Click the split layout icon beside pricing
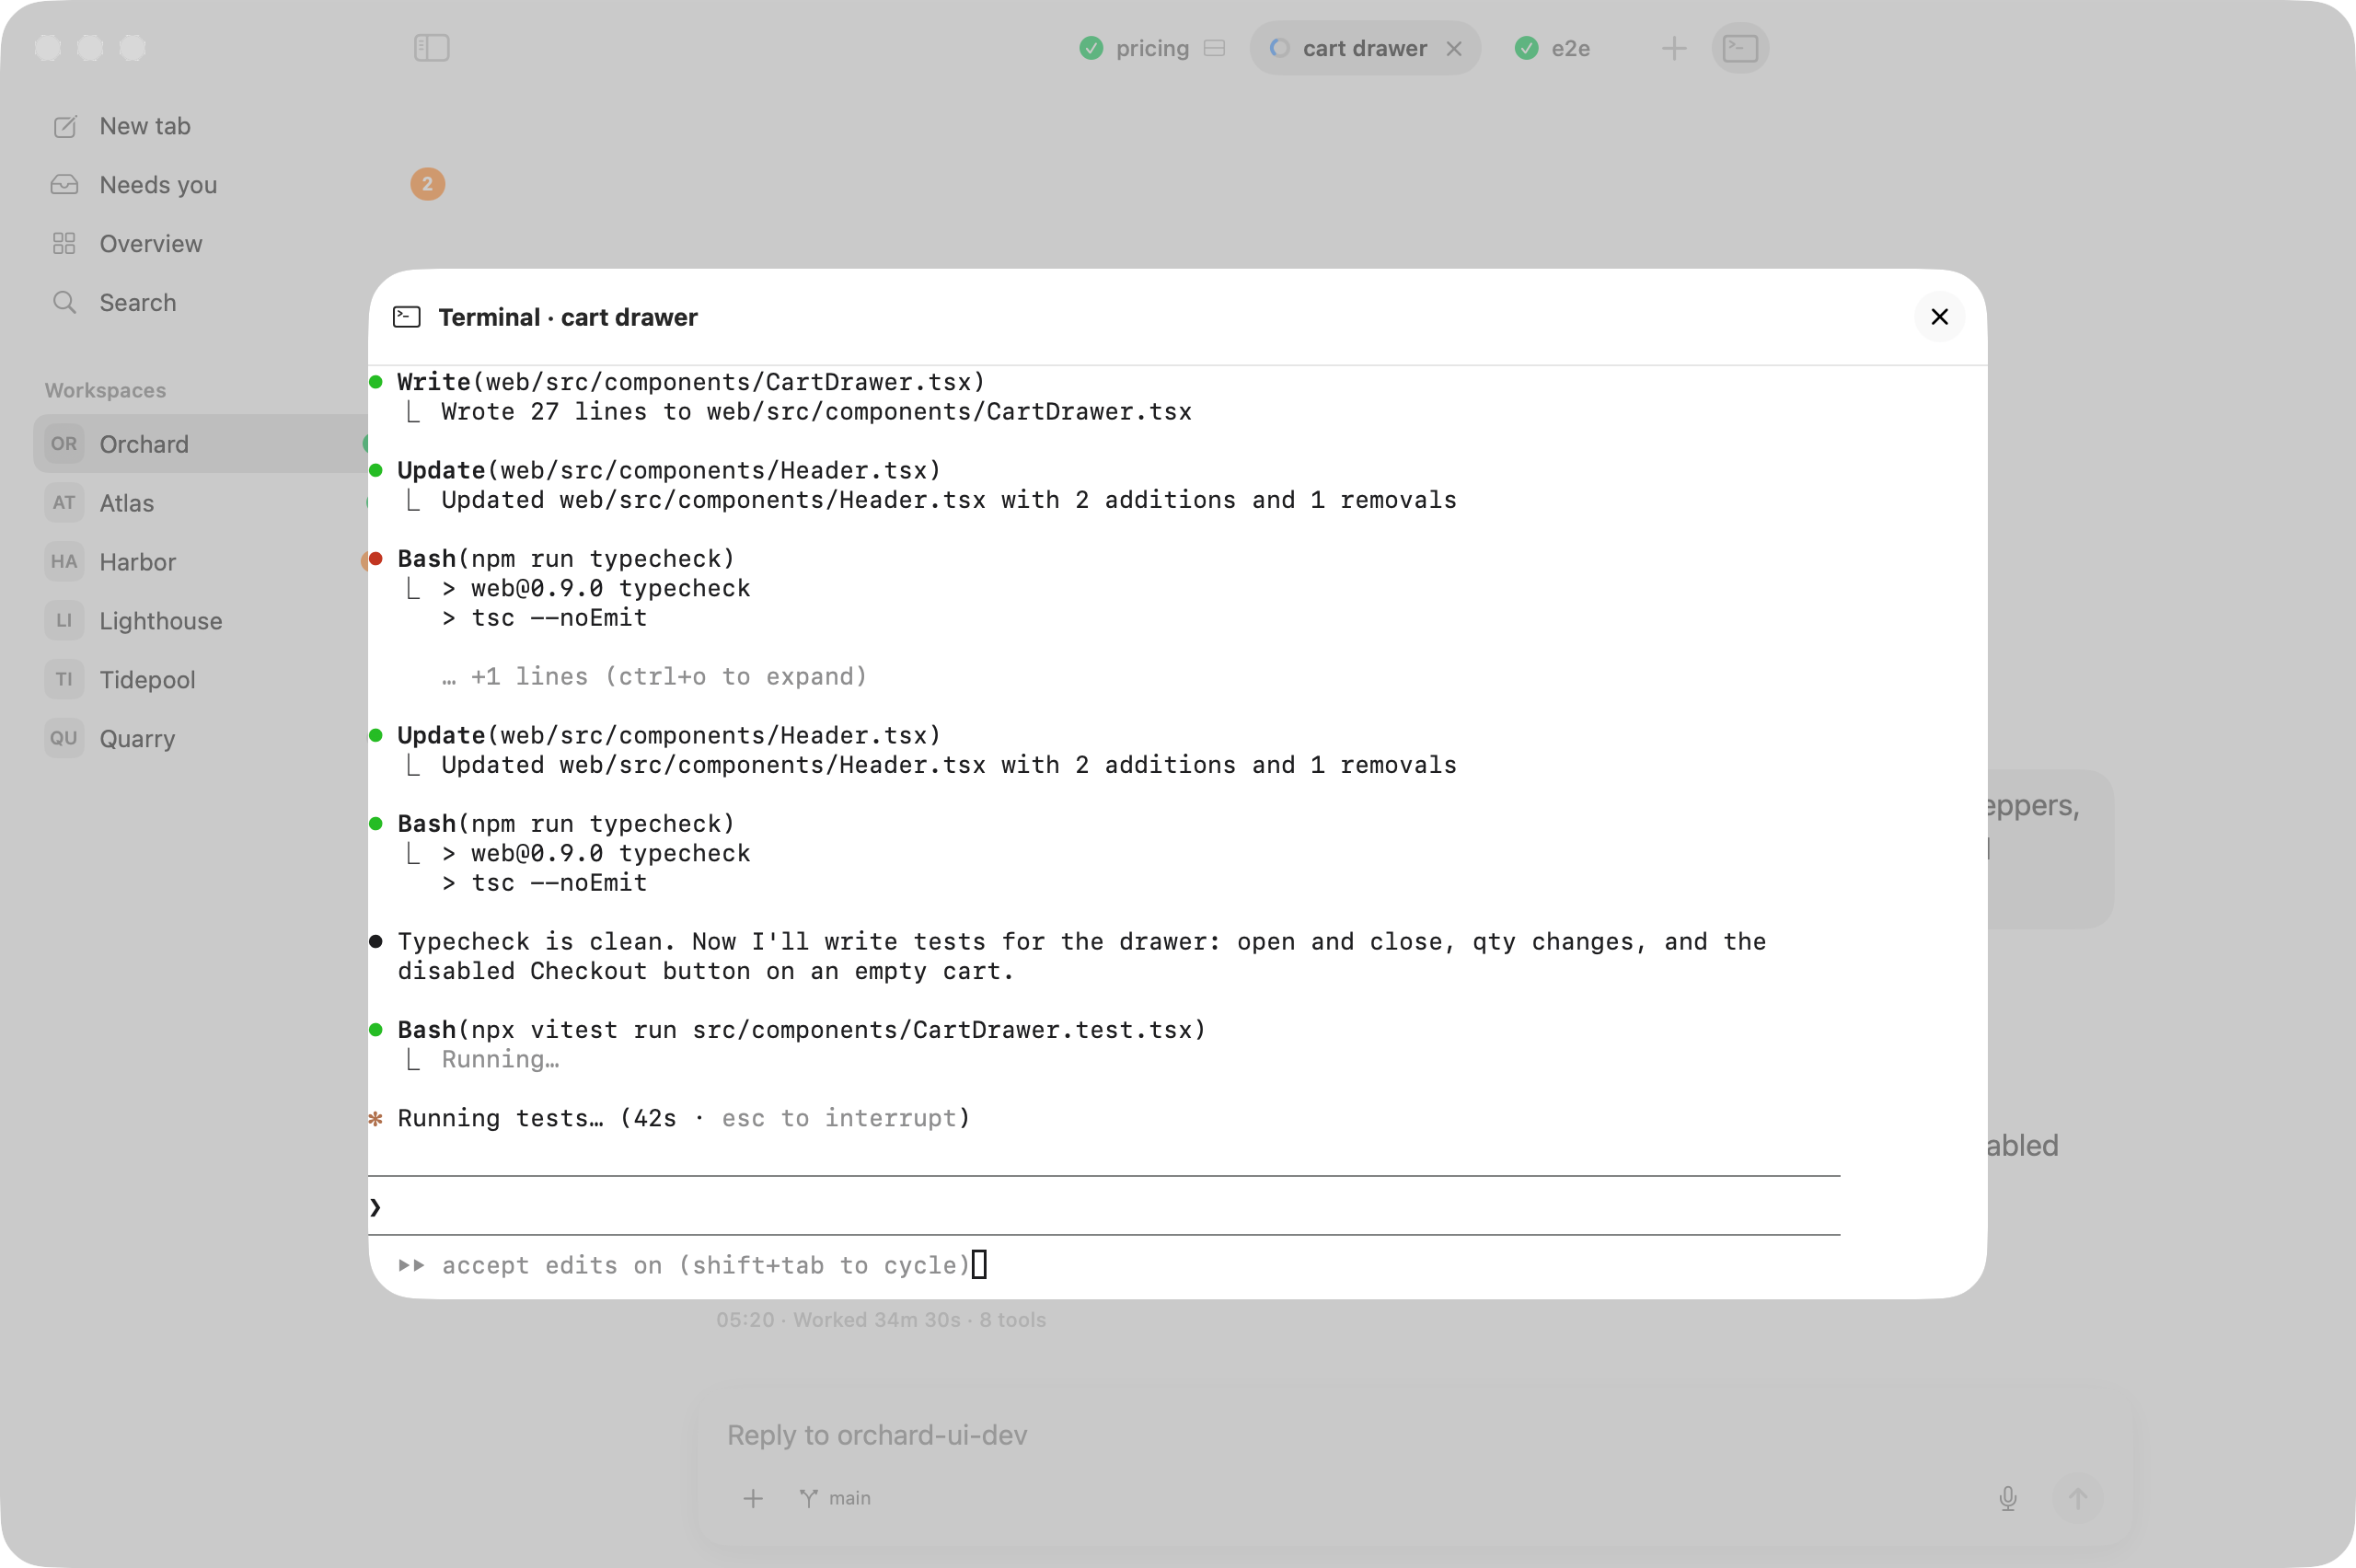 pyautogui.click(x=1214, y=48)
